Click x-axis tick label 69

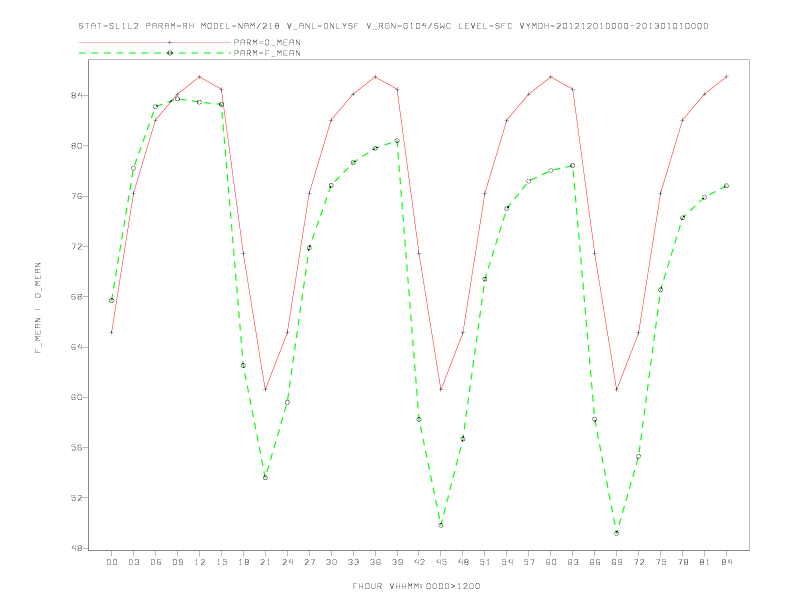point(617,562)
